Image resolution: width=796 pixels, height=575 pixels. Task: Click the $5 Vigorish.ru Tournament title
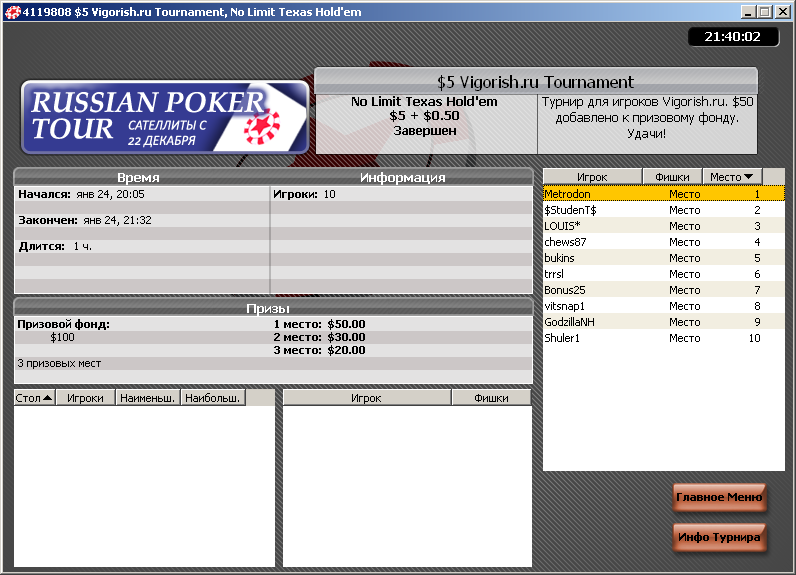pyautogui.click(x=536, y=82)
